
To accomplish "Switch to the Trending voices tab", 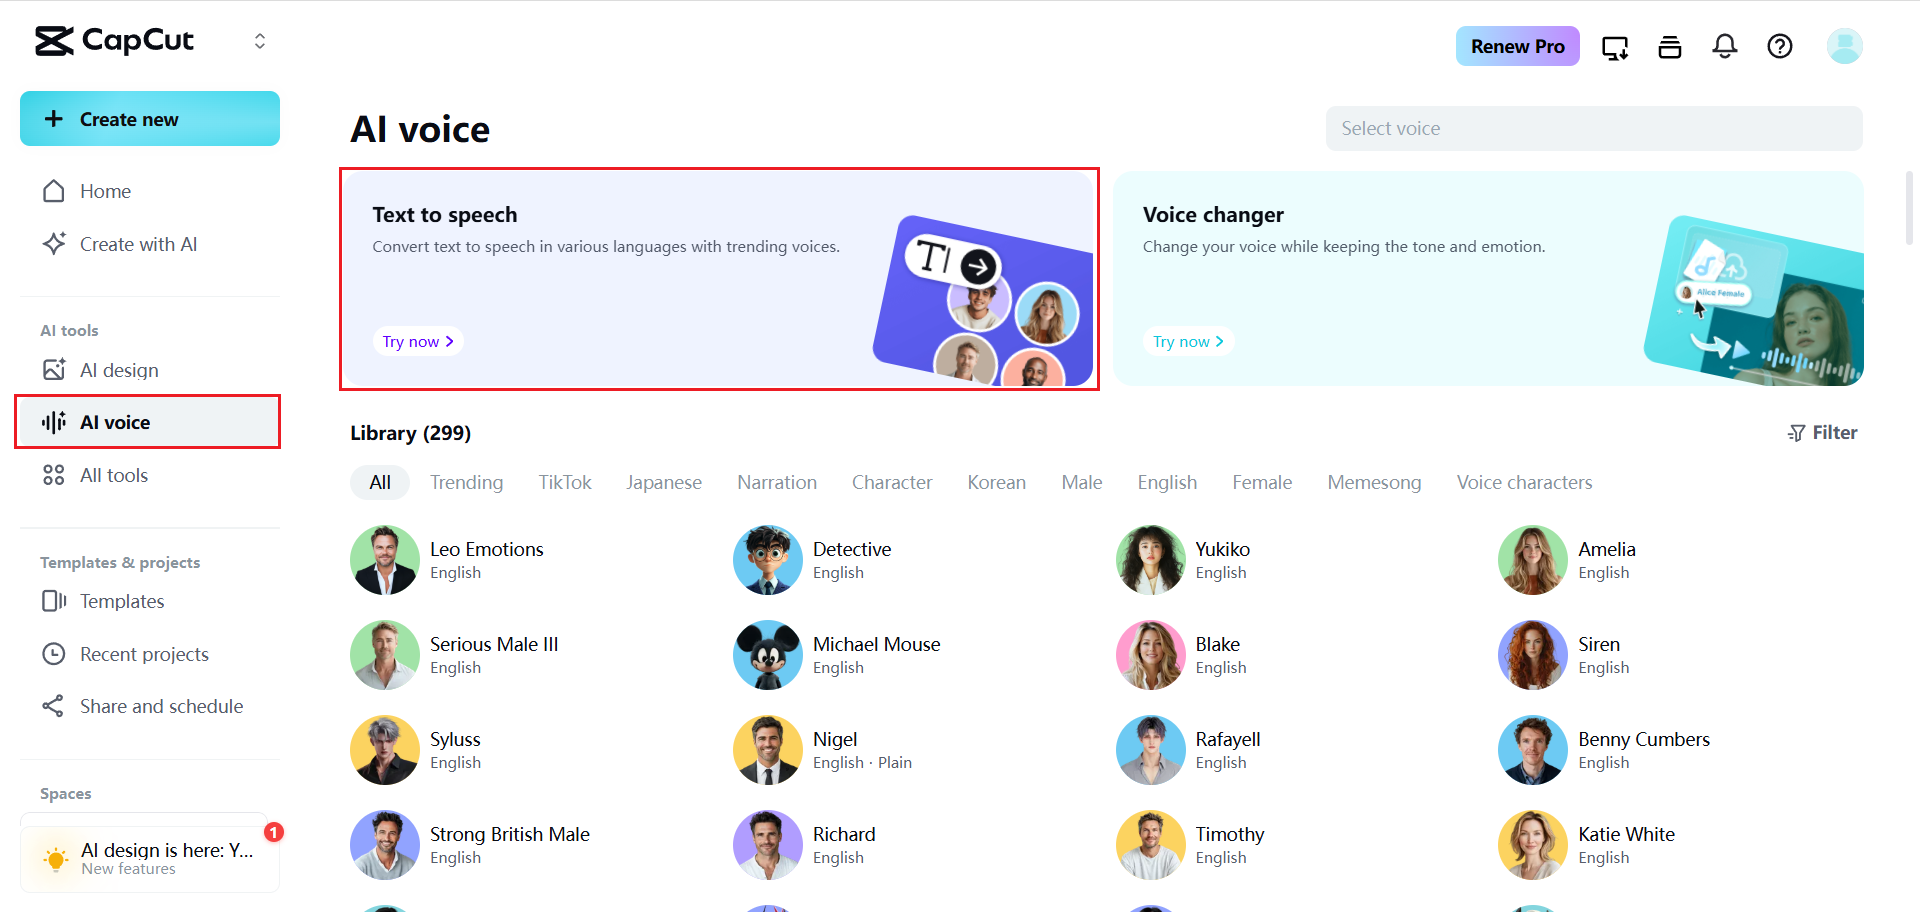I will point(466,482).
